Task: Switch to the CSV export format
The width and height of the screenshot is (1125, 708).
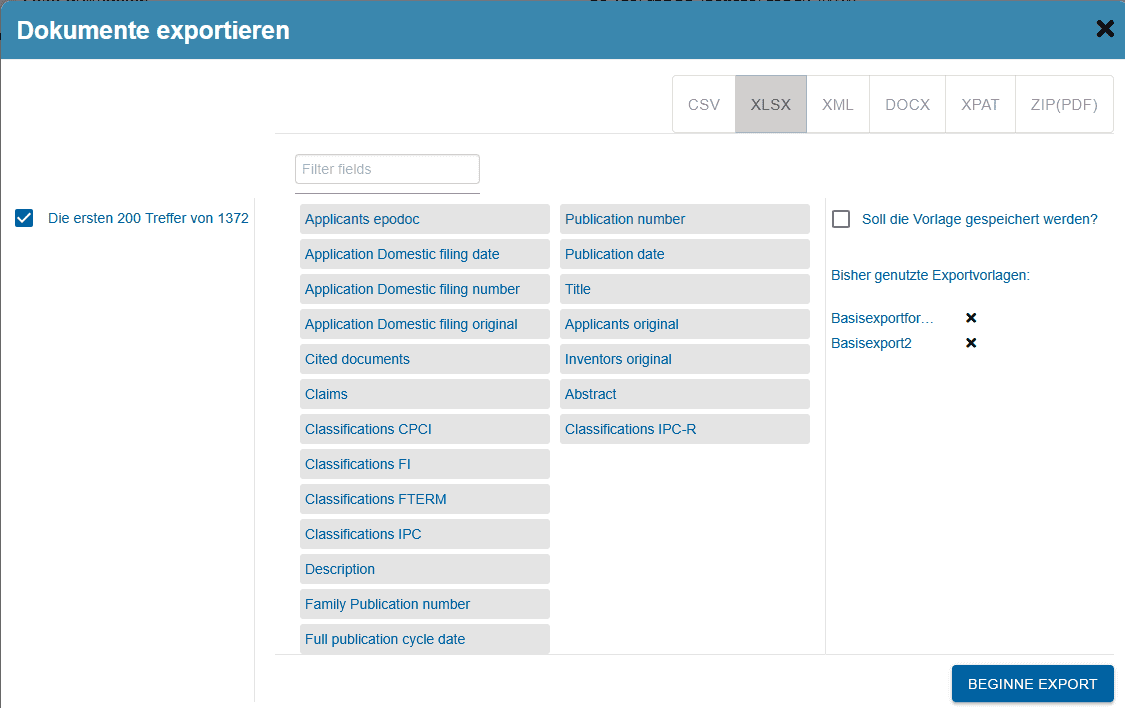Action: pos(704,104)
